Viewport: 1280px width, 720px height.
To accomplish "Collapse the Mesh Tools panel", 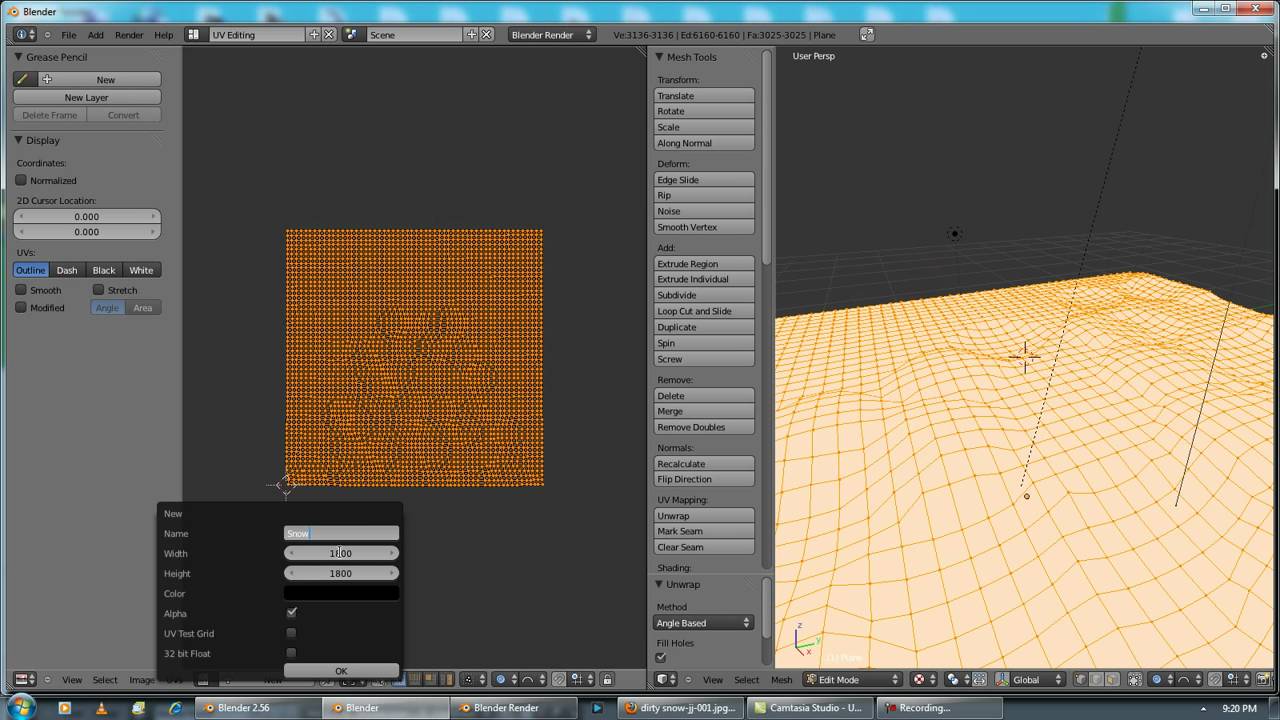I will point(659,57).
